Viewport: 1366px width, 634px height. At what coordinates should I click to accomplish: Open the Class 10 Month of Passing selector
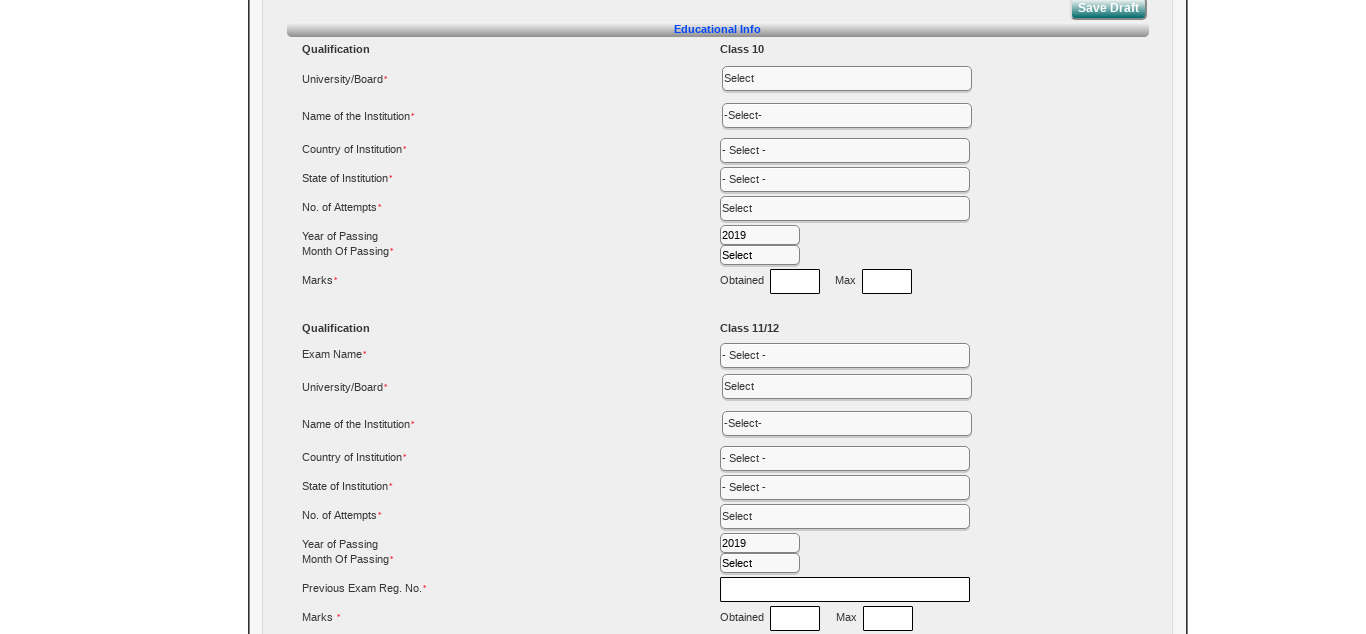click(759, 254)
